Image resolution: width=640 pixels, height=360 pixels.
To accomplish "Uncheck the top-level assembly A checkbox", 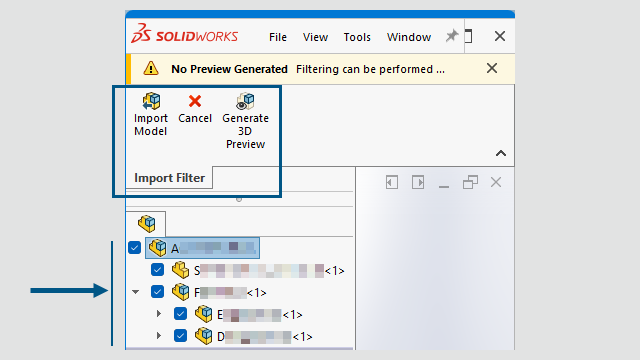I will tap(134, 248).
